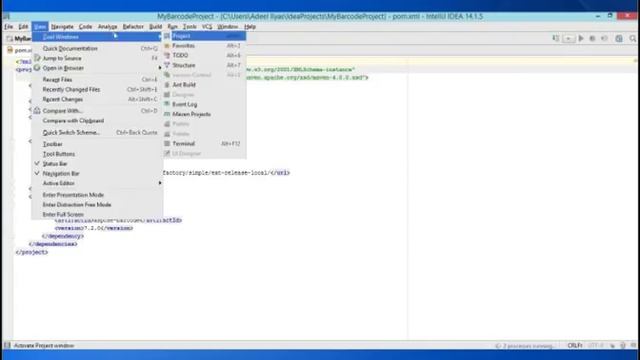This screenshot has width=640, height=360.
Task: Open the Refactor menu
Action: pos(133,27)
